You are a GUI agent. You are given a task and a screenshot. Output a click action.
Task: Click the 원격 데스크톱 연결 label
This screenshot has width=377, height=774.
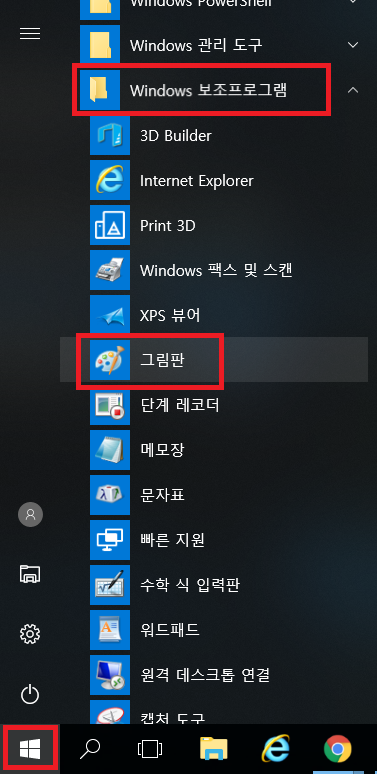205,674
